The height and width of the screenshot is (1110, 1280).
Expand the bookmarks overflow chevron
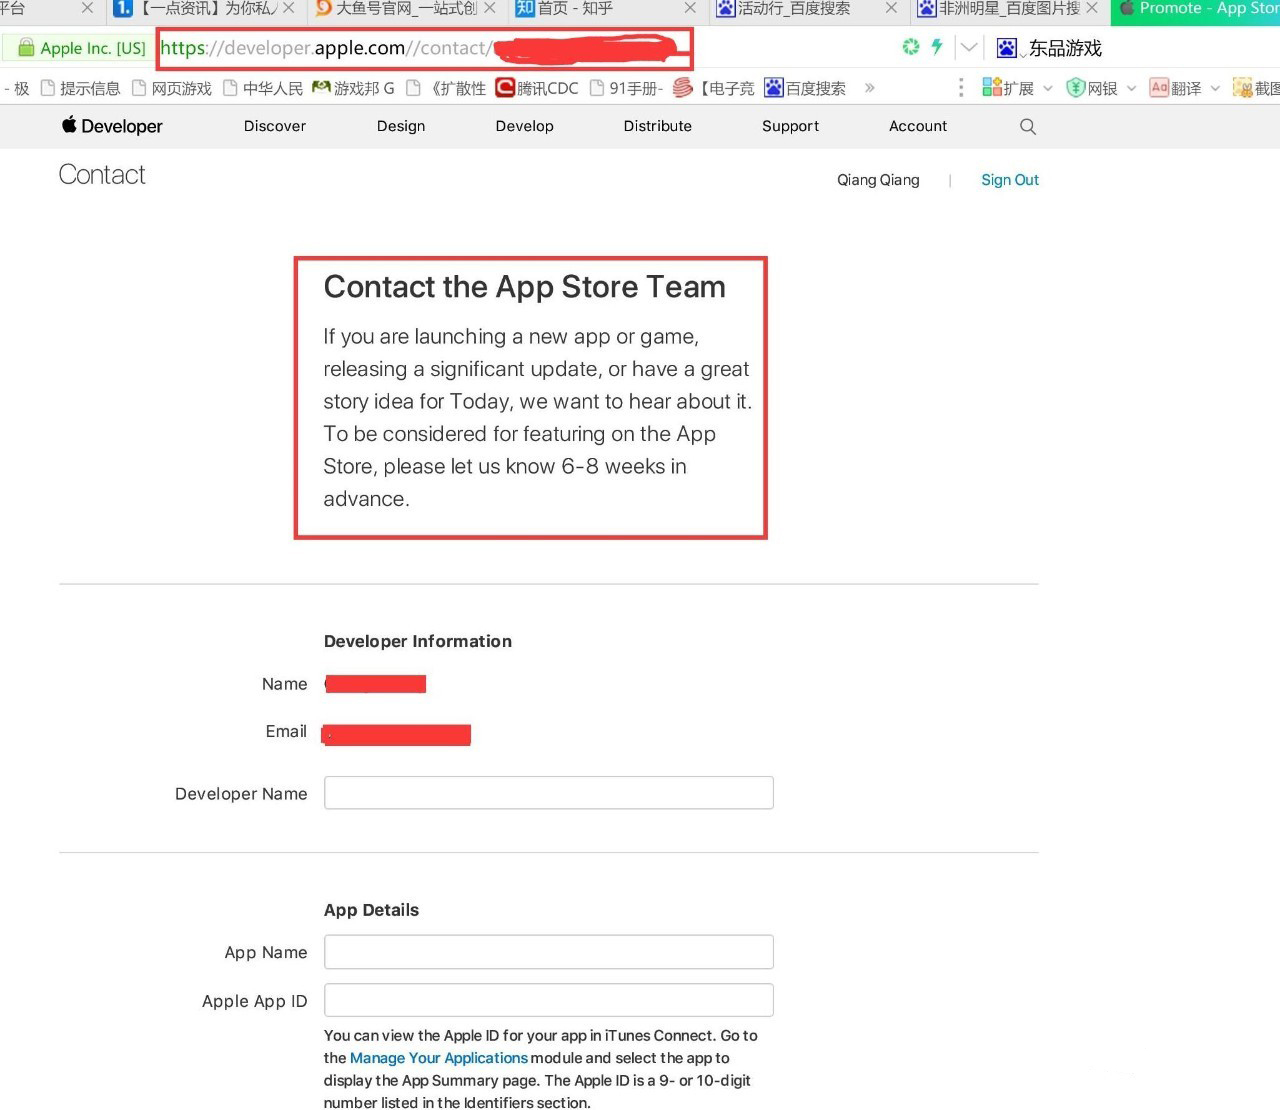coord(870,88)
